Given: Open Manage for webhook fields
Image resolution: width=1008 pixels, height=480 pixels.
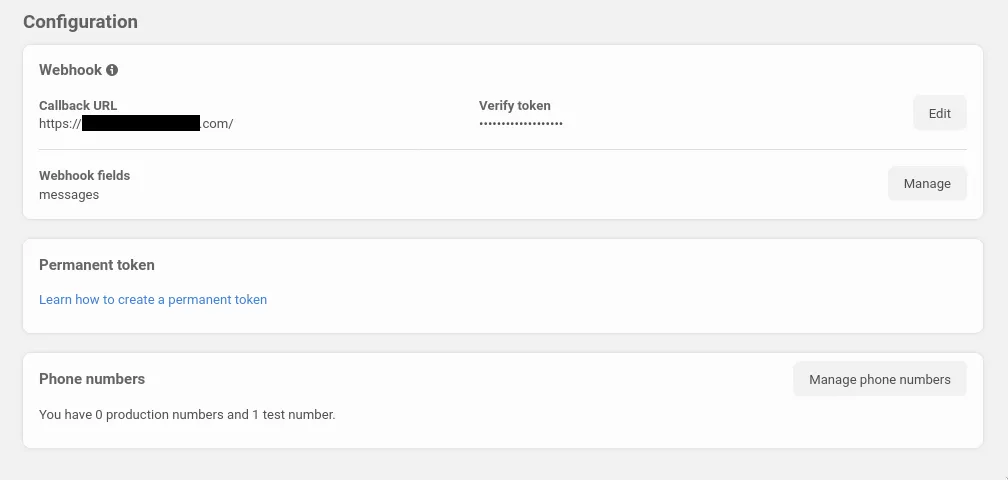Looking at the screenshot, I should [x=927, y=184].
